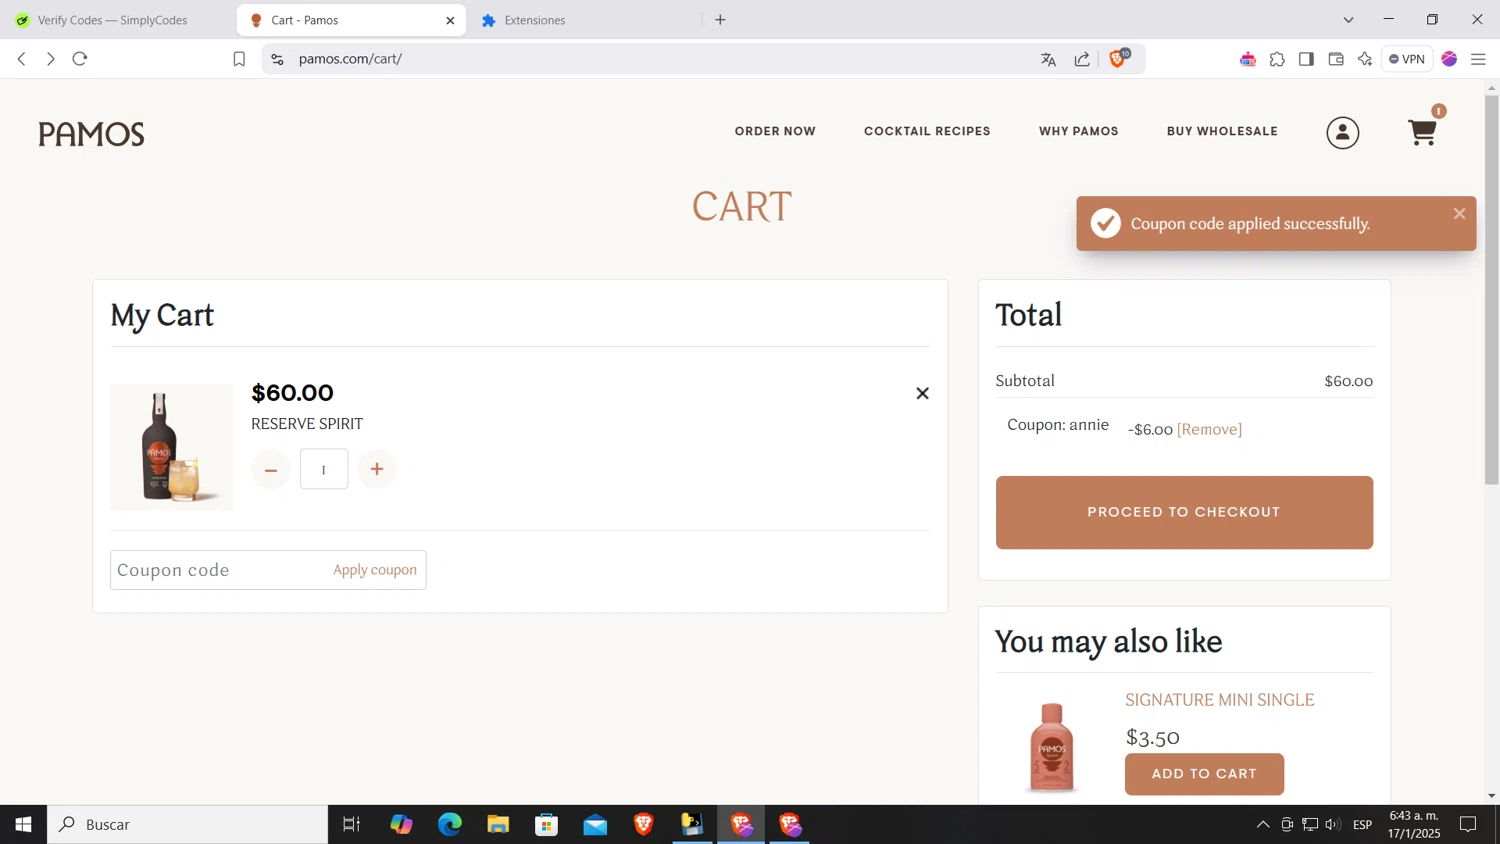Go back in browser history
Image resolution: width=1500 pixels, height=844 pixels.
tap(21, 59)
